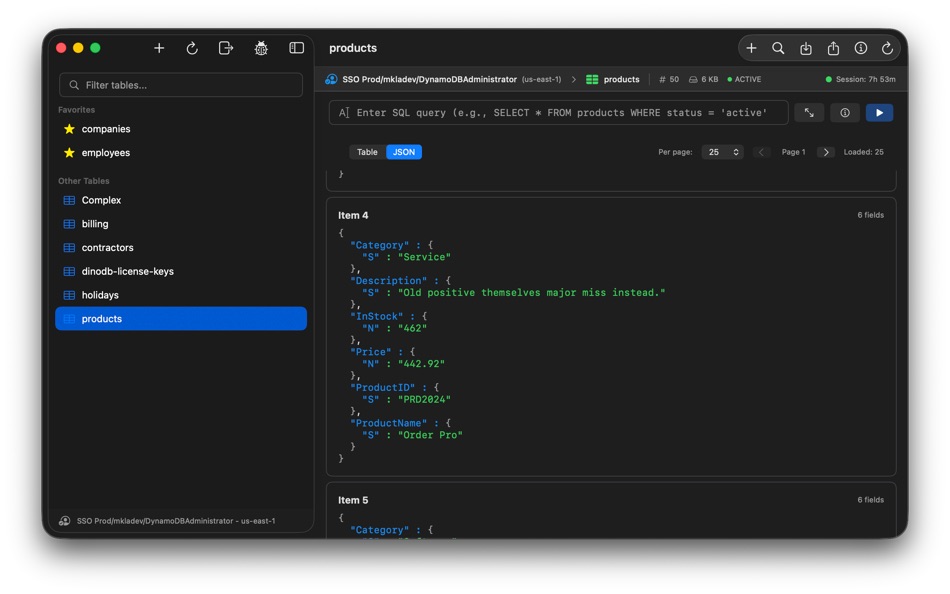Viewport: 950px width, 594px height.
Task: Click the info circle icon next to run
Action: click(x=844, y=112)
